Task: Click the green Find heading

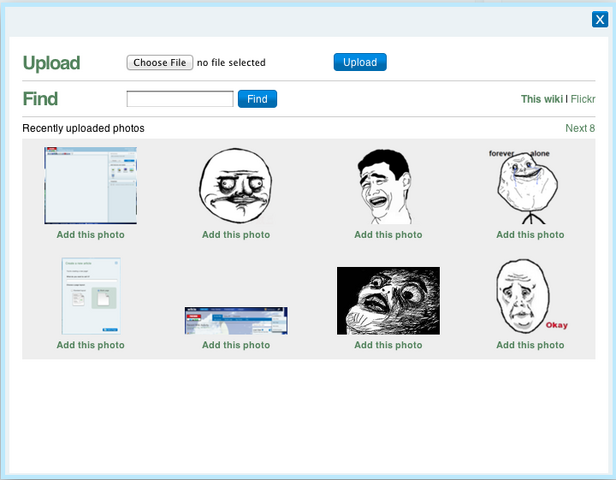Action: (40, 99)
